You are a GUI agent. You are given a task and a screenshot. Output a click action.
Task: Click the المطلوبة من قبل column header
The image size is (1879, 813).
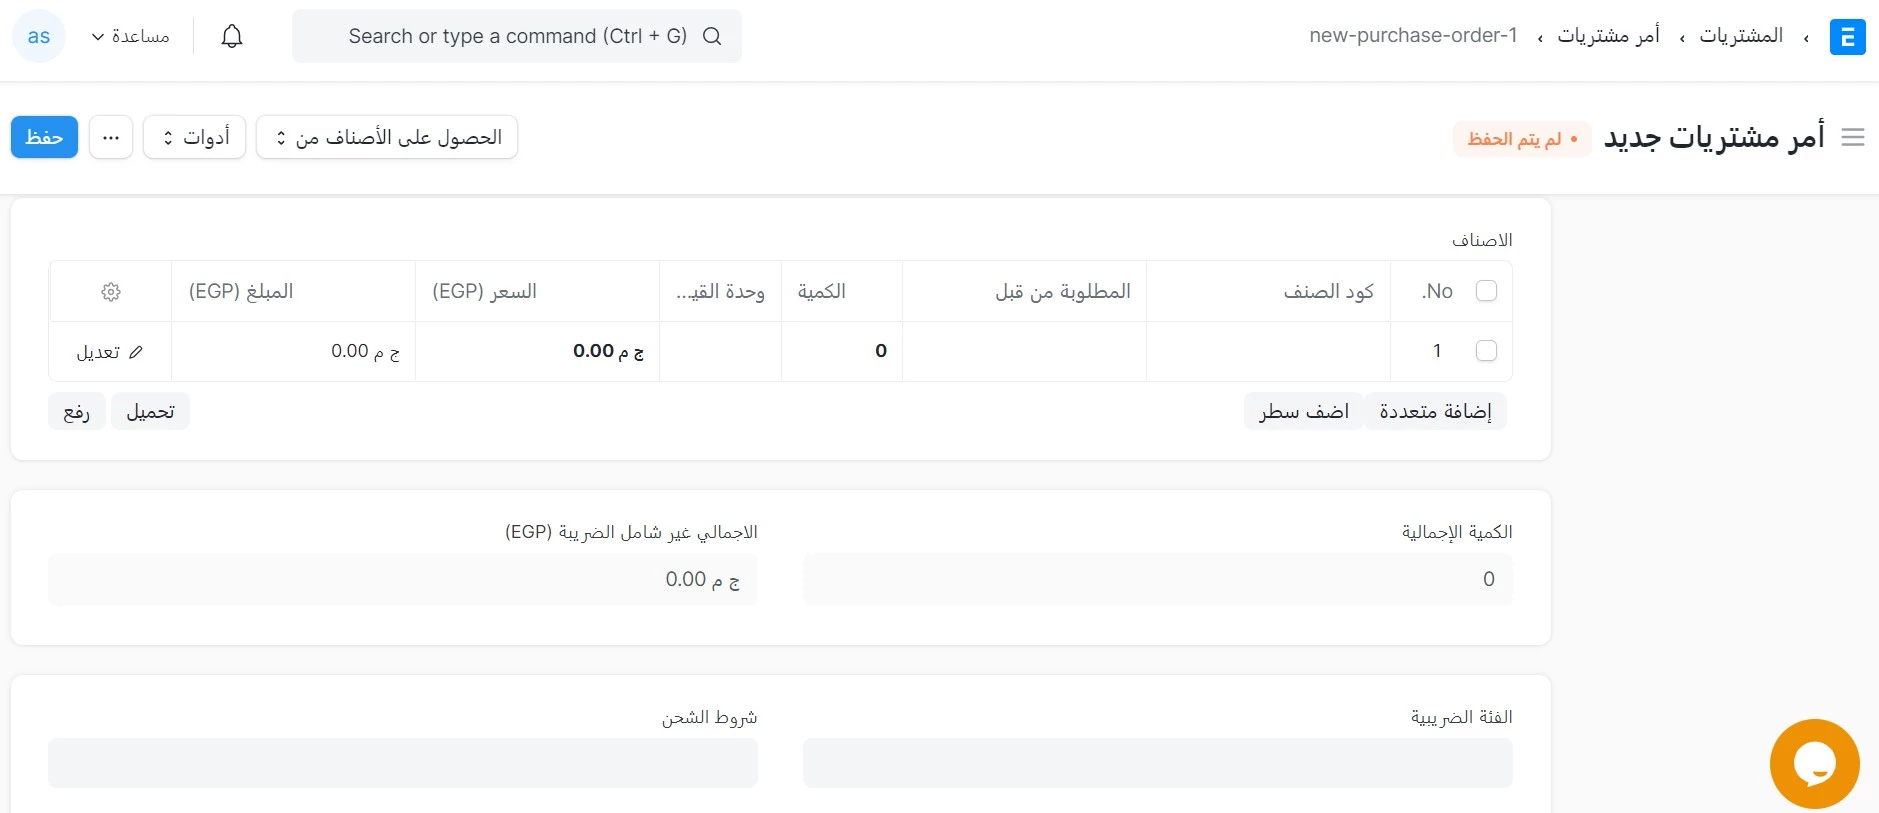1024,291
